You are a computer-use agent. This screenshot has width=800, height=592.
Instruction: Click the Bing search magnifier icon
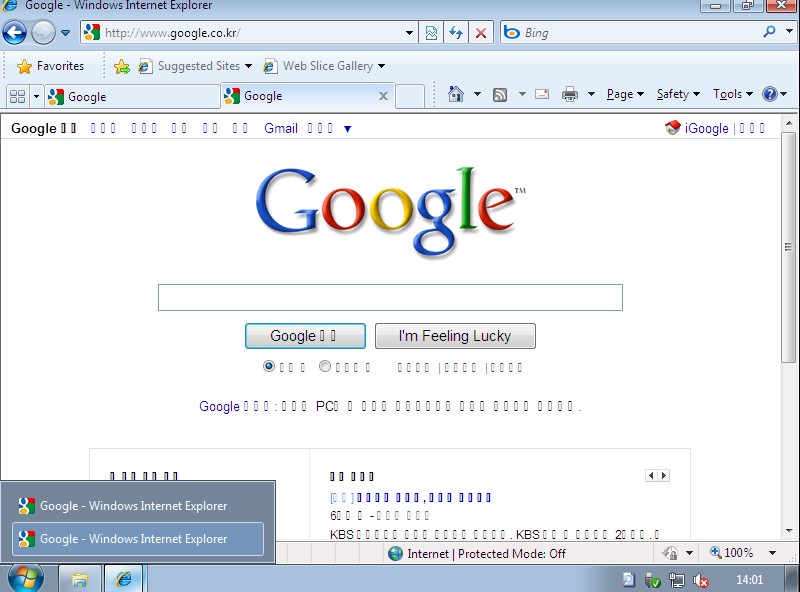(769, 32)
